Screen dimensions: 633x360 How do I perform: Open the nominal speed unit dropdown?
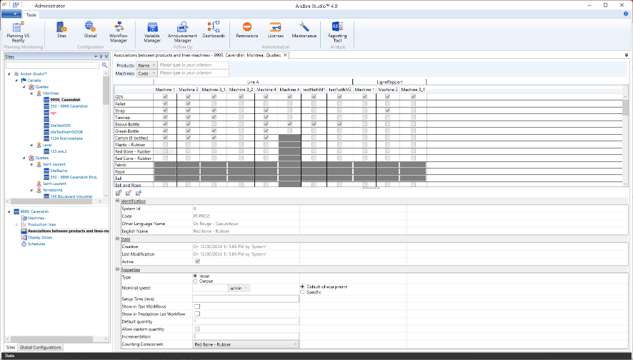tap(239, 288)
